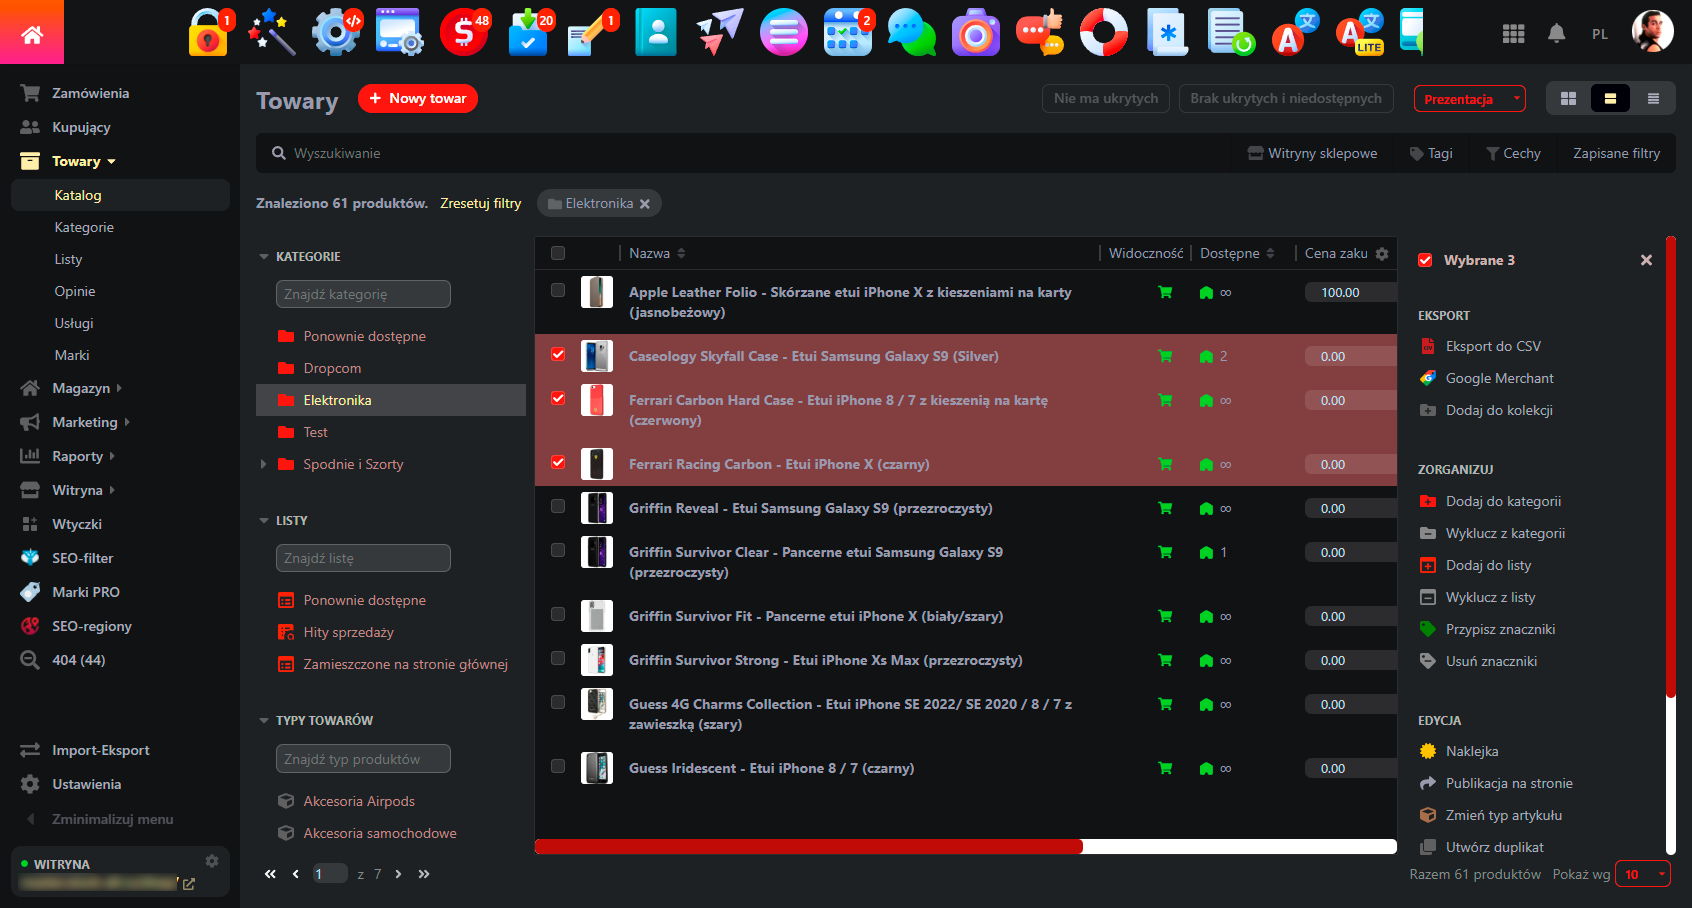Open the Marketing sidebar menu
The width and height of the screenshot is (1692, 908).
click(x=85, y=422)
